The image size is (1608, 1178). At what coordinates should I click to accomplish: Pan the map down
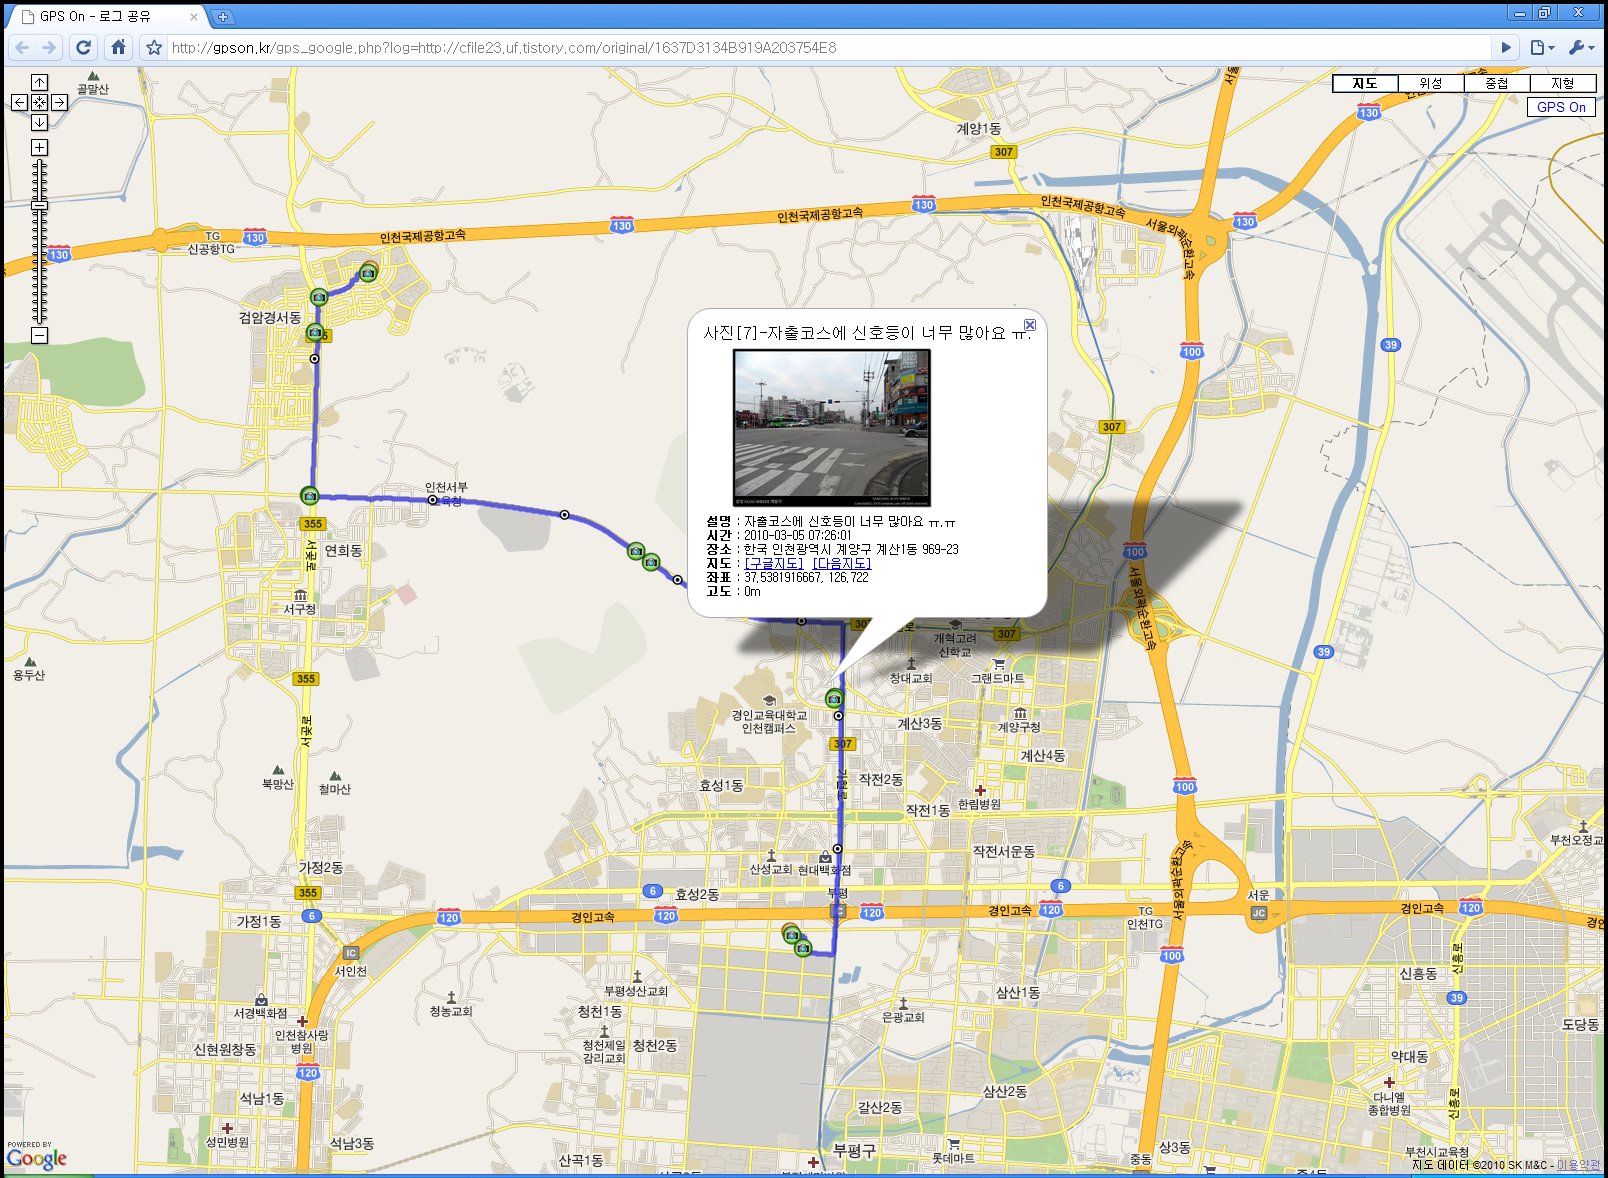tap(39, 122)
